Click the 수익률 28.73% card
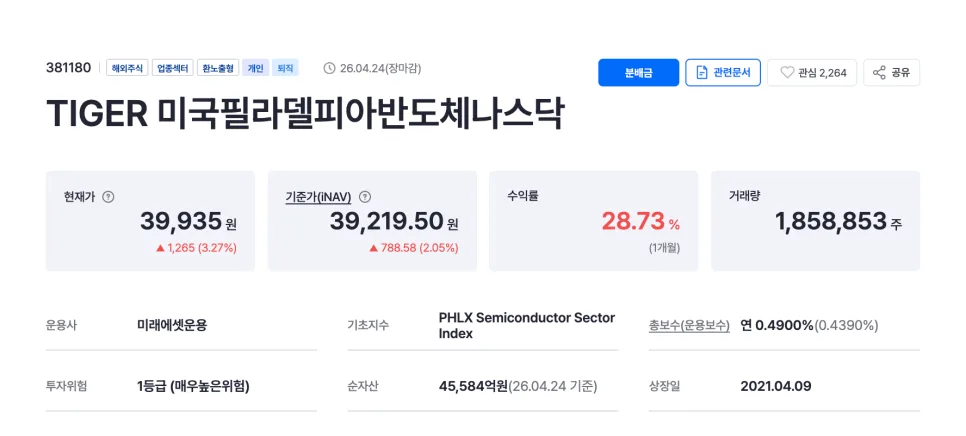Screen dimensions: 966x436 tap(593, 220)
